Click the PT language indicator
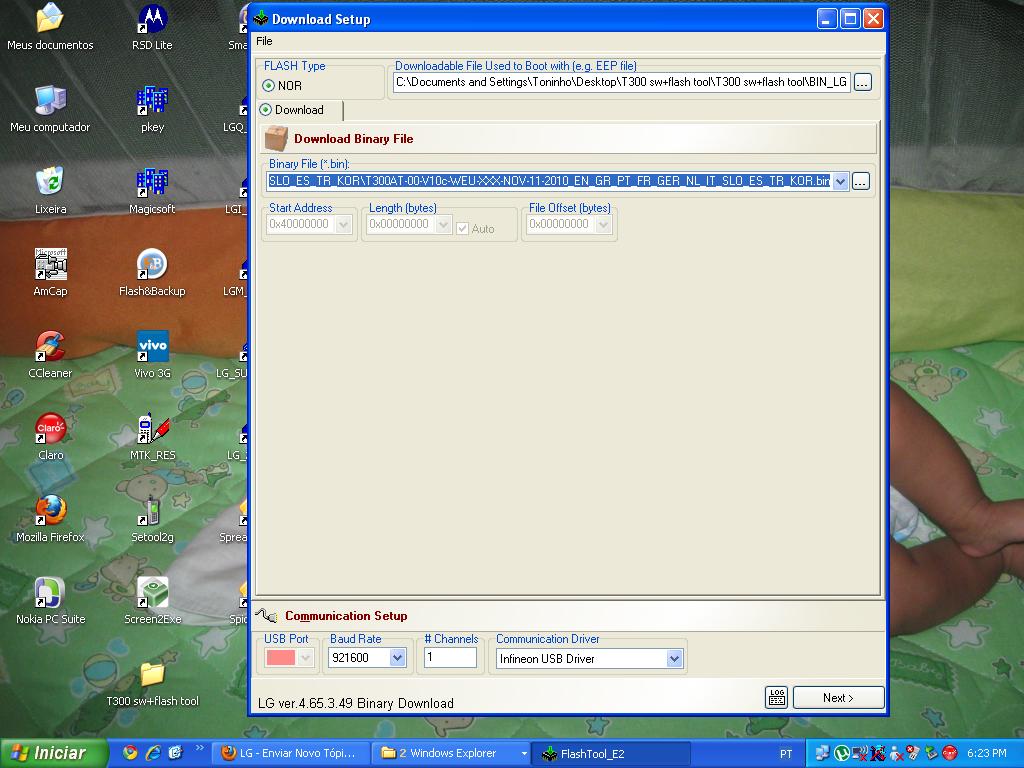Image resolution: width=1024 pixels, height=768 pixels. pos(786,754)
